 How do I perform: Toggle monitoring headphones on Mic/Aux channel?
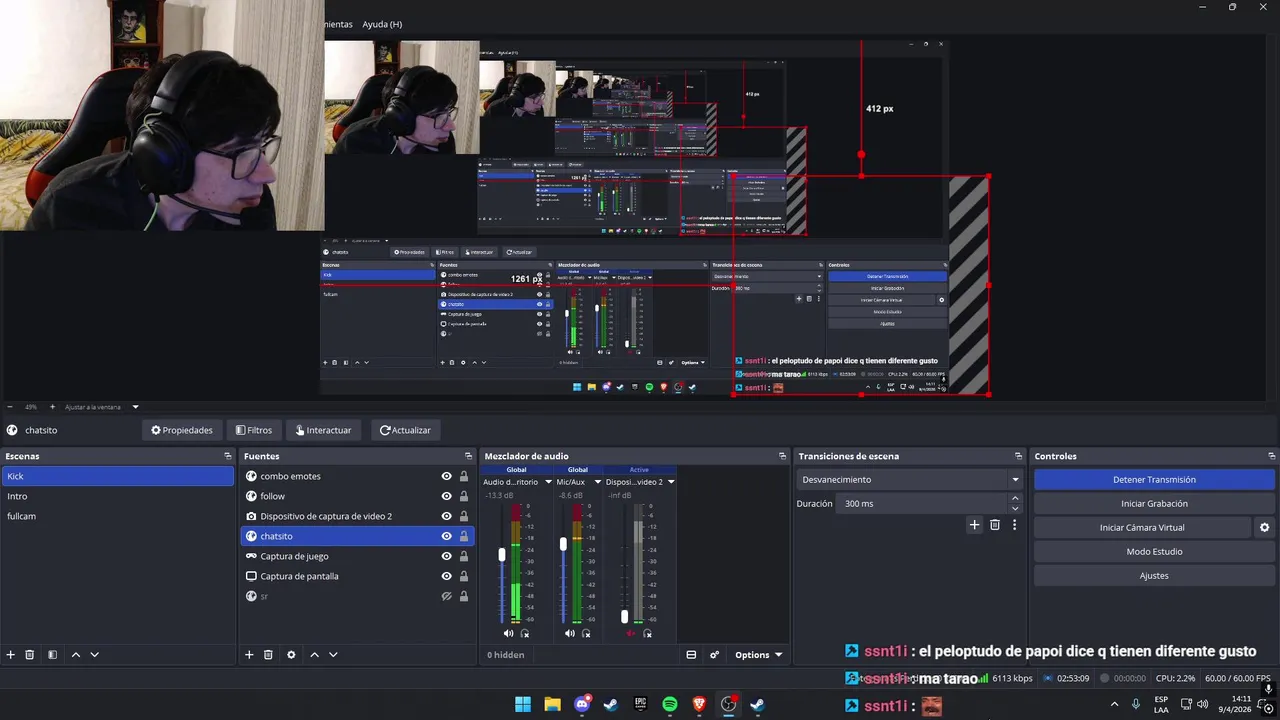point(586,633)
